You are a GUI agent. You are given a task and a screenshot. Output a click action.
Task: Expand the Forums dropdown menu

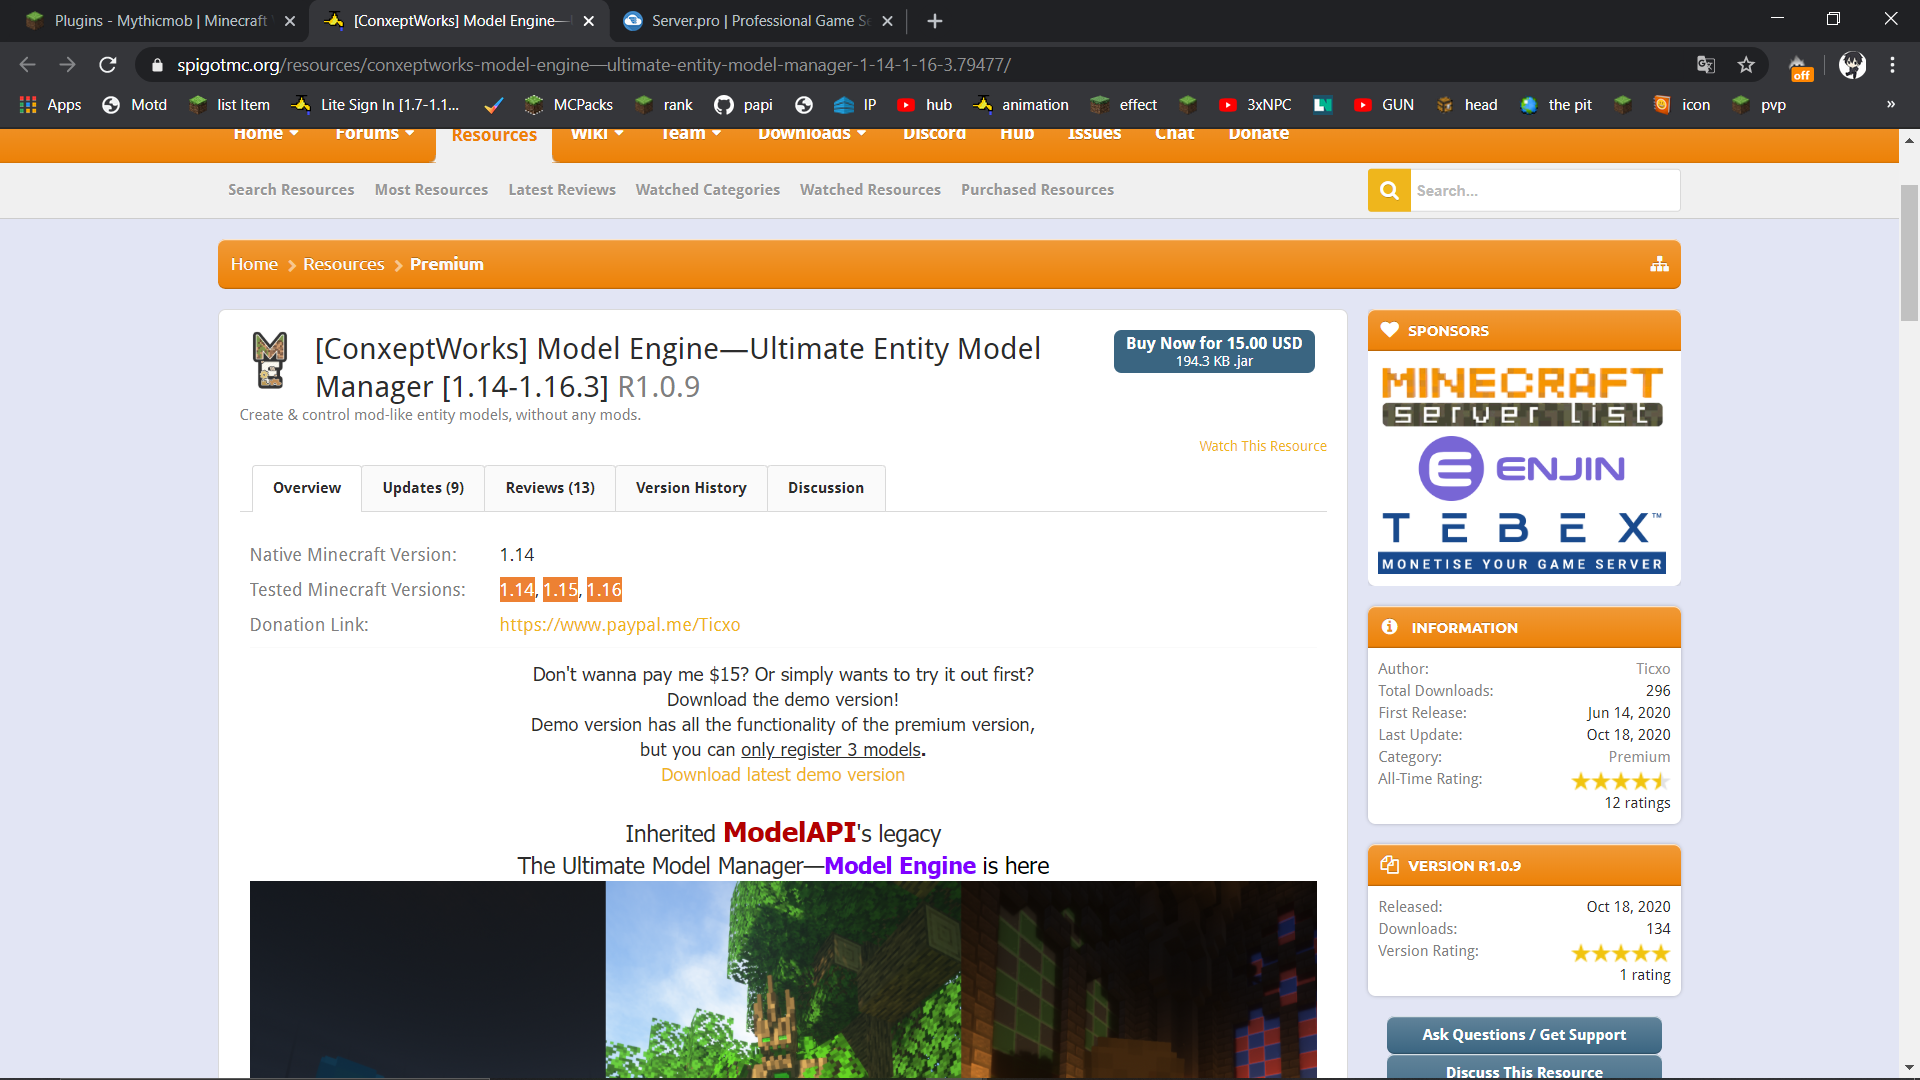tap(374, 134)
